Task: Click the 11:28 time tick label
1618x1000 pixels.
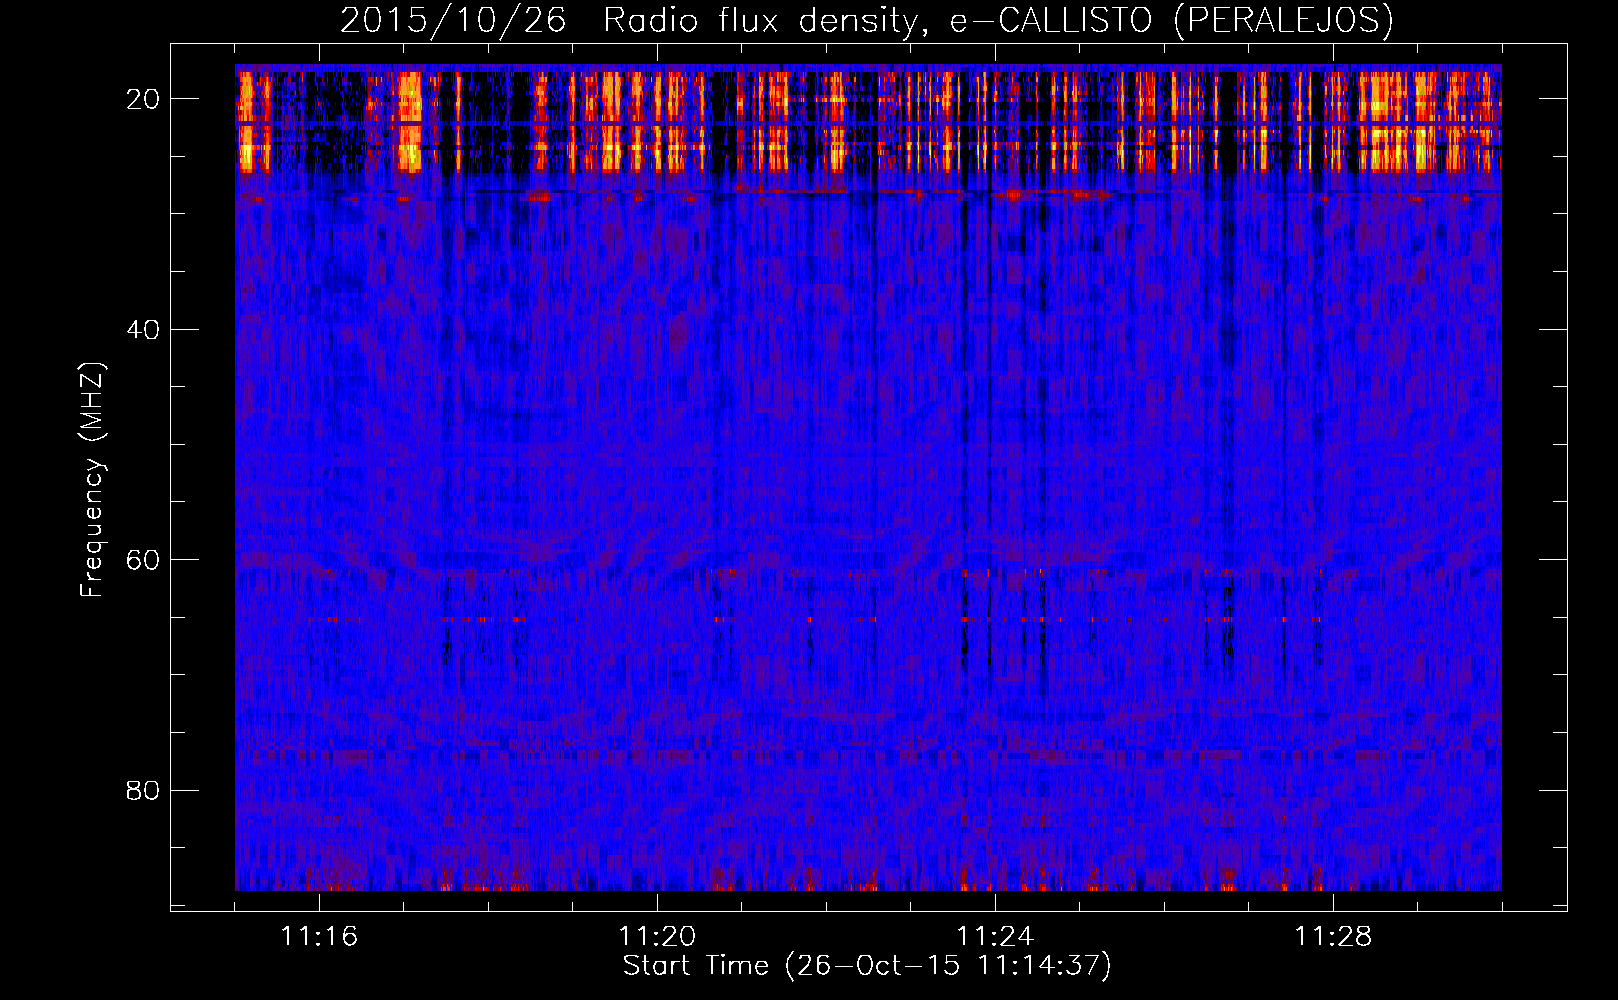Action: (1333, 937)
